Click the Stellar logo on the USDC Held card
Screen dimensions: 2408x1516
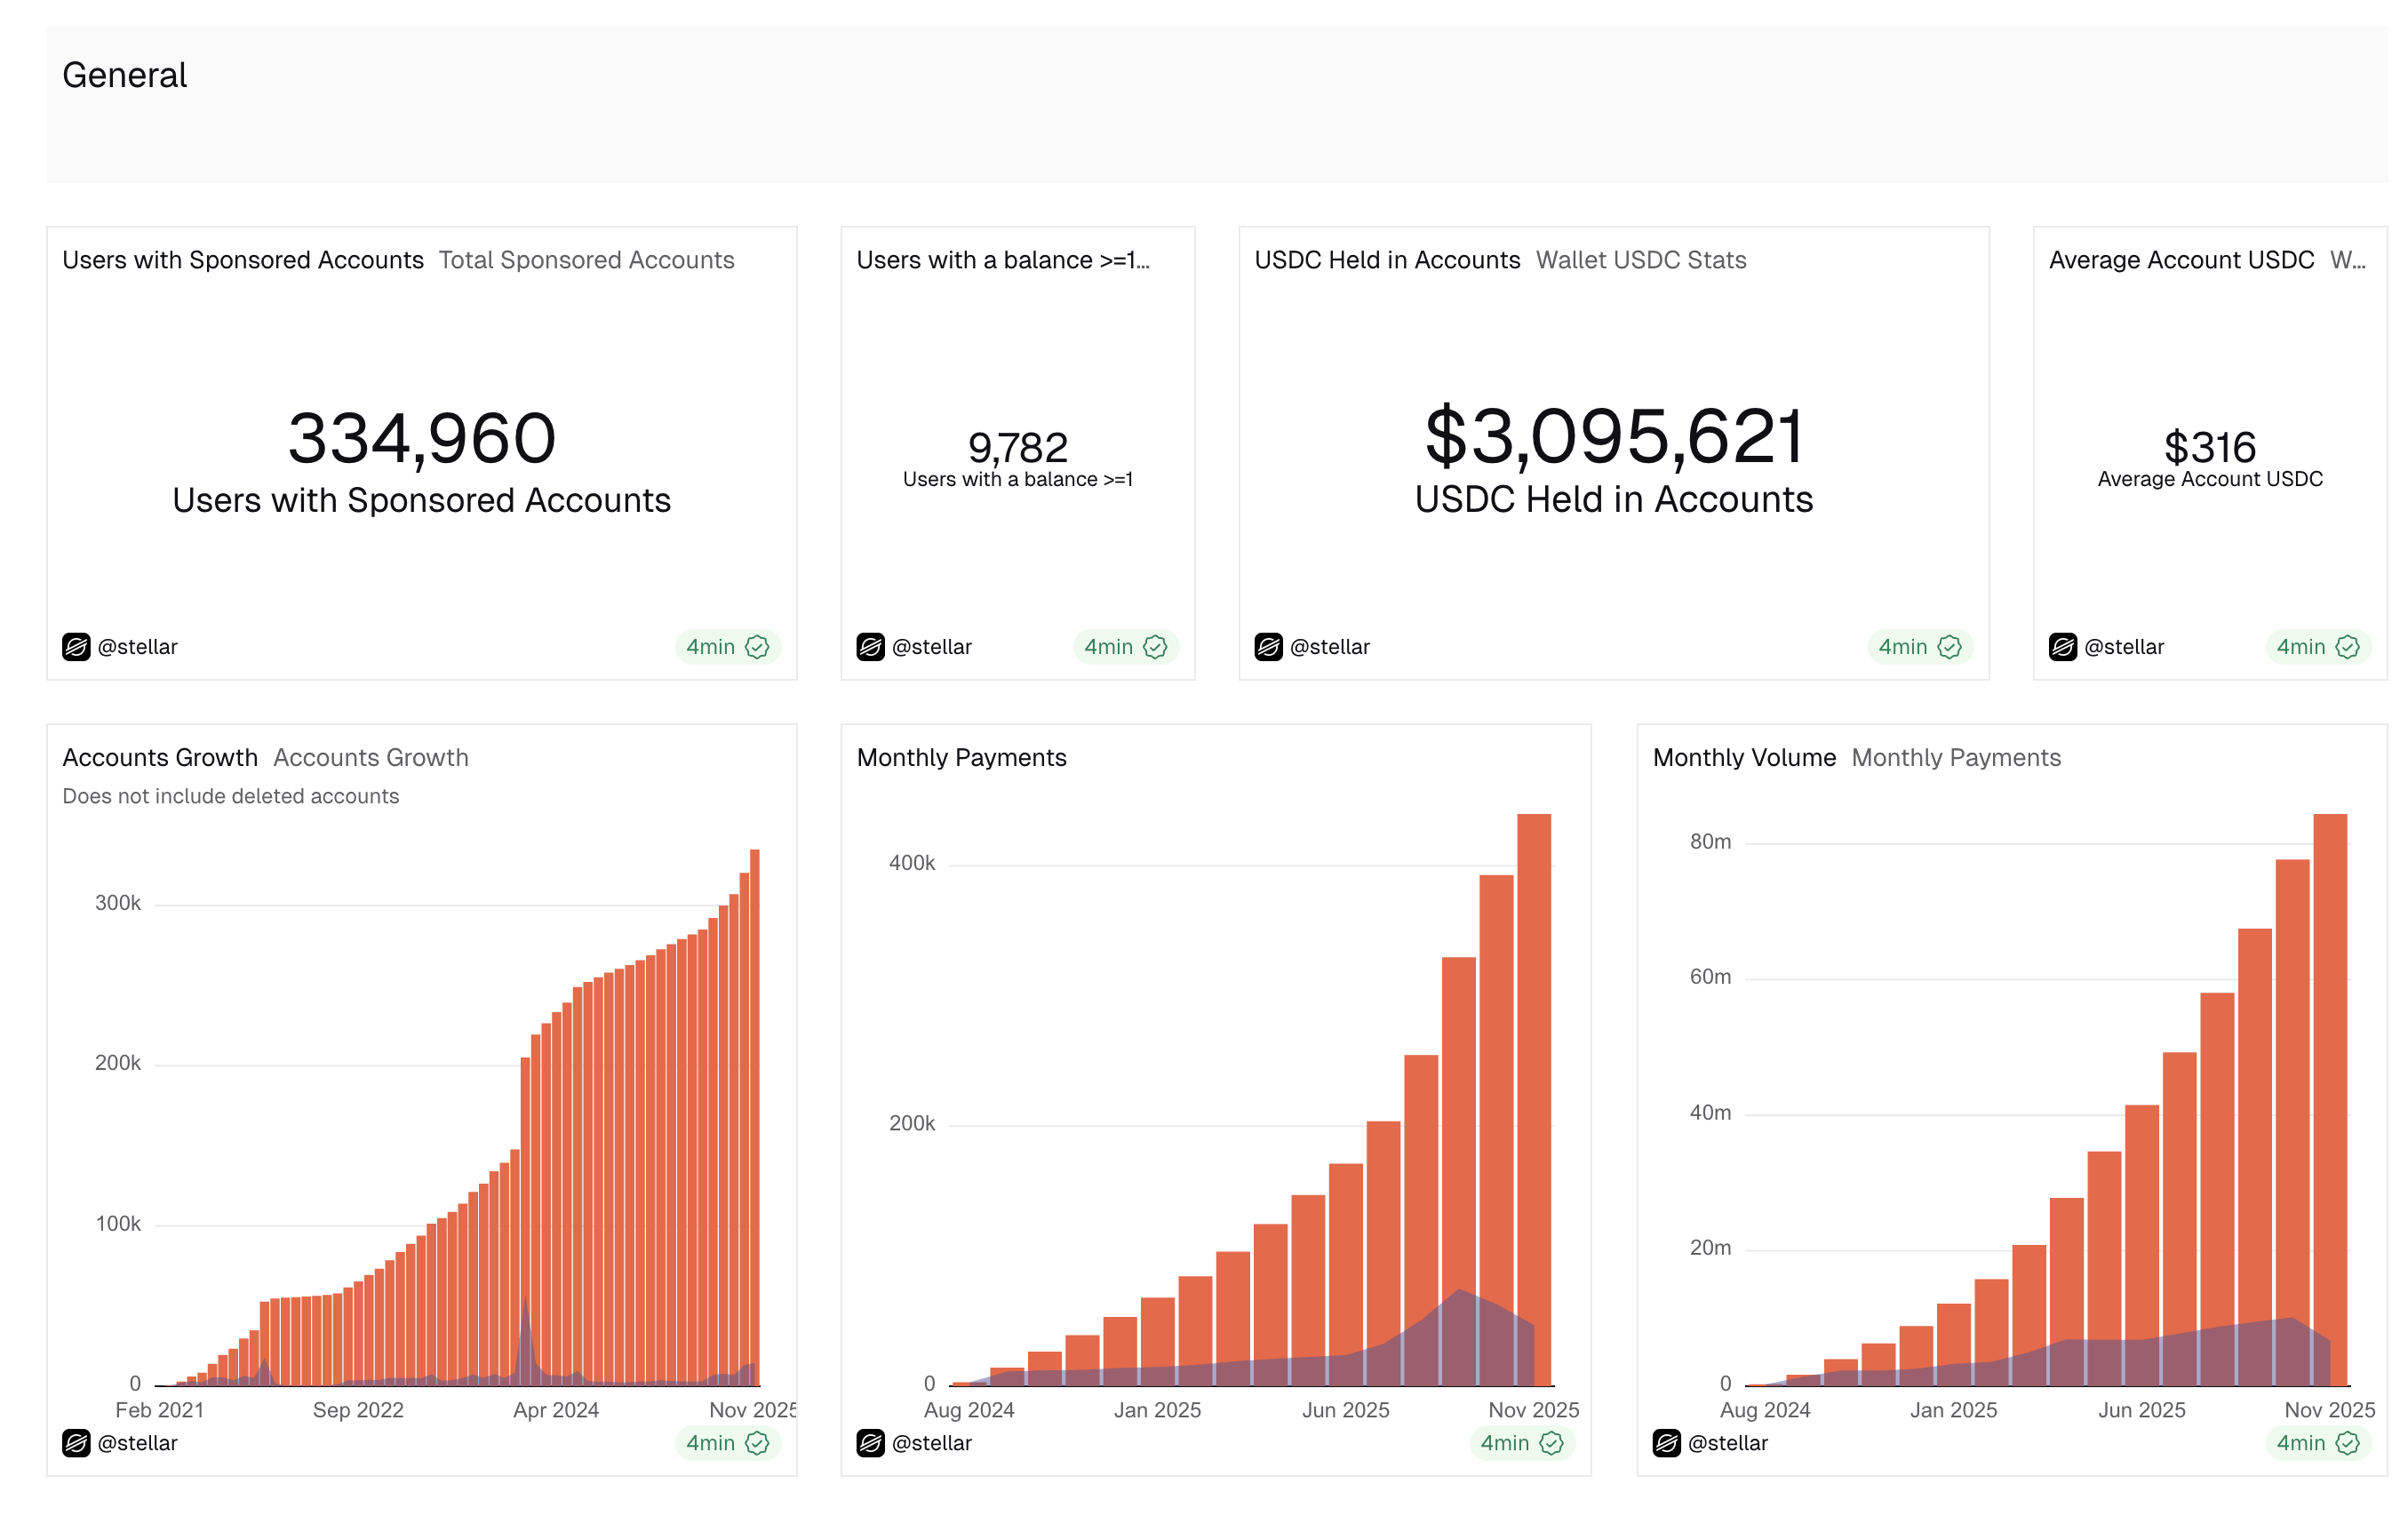point(1270,646)
